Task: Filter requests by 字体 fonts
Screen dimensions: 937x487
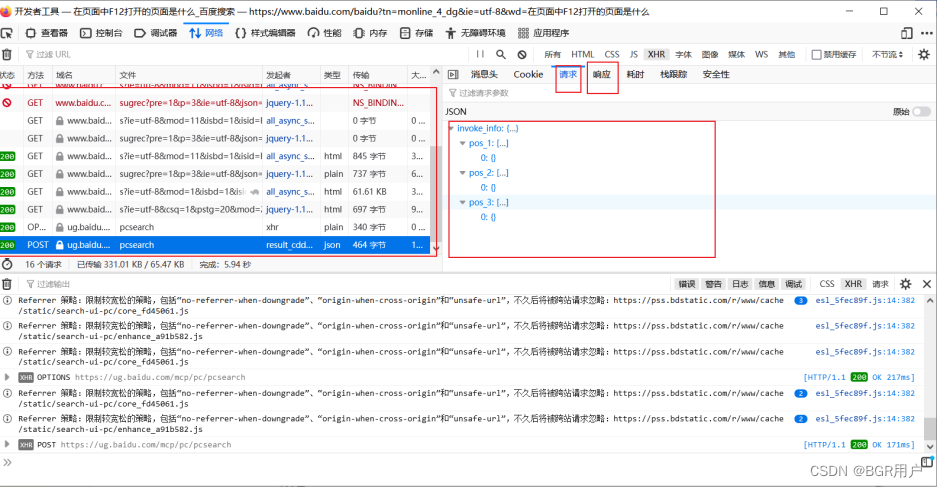Action: coord(683,54)
